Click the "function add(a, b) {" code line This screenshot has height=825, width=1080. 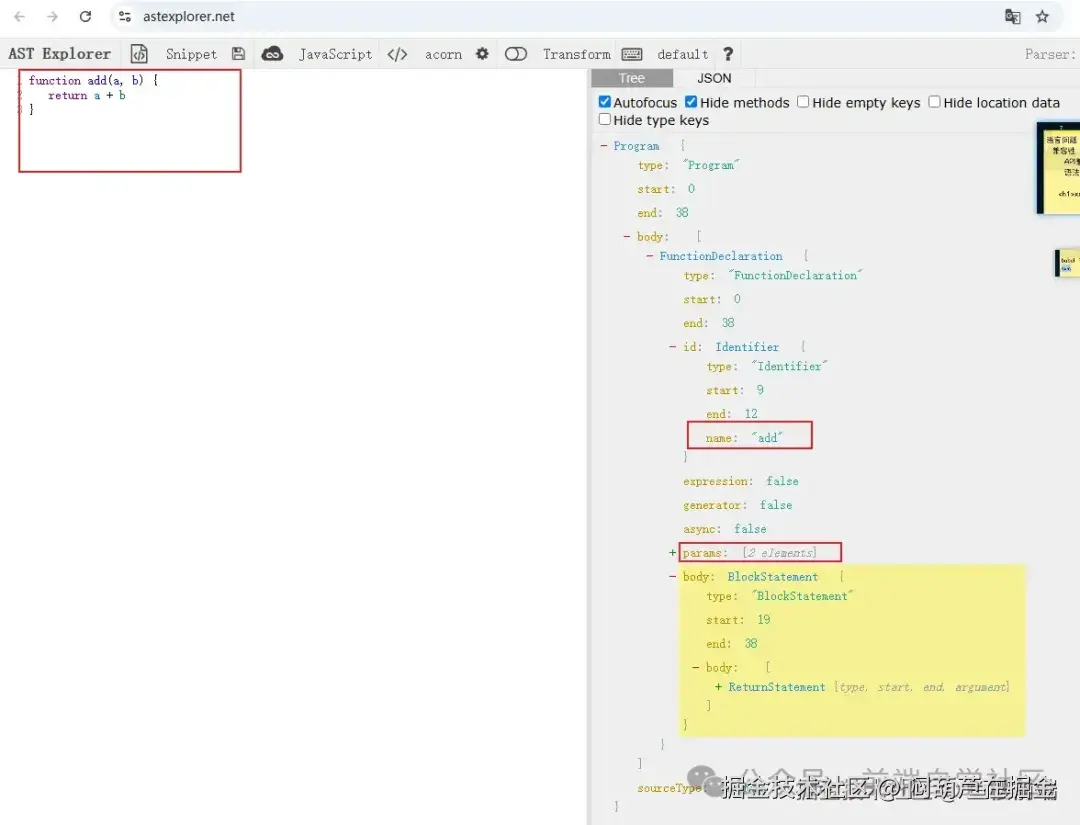click(x=94, y=81)
